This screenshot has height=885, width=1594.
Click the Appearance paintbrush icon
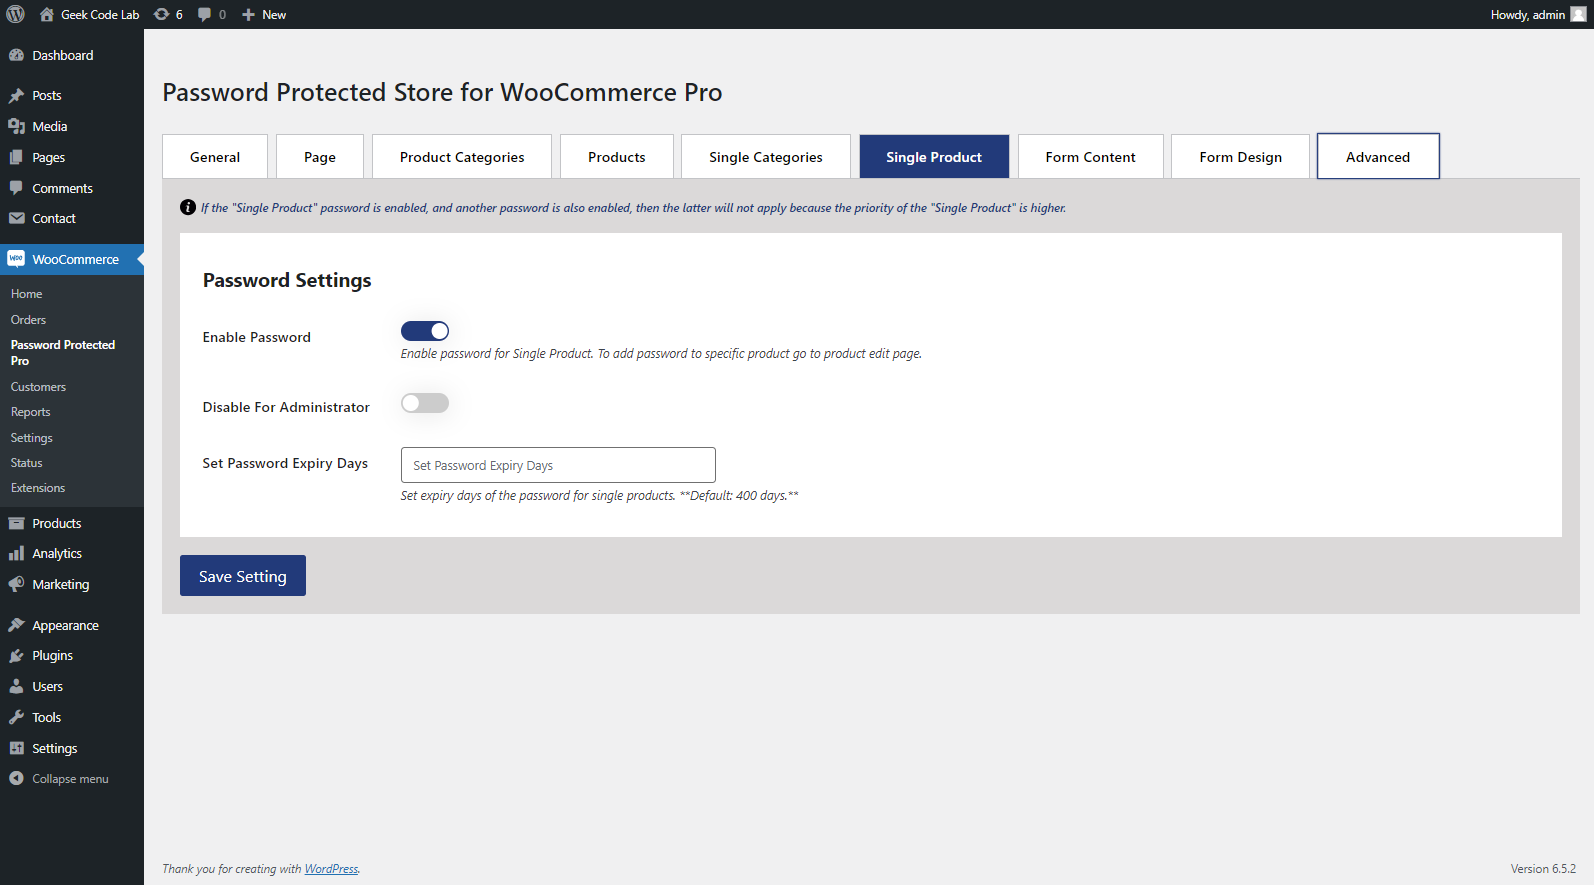[16, 625]
